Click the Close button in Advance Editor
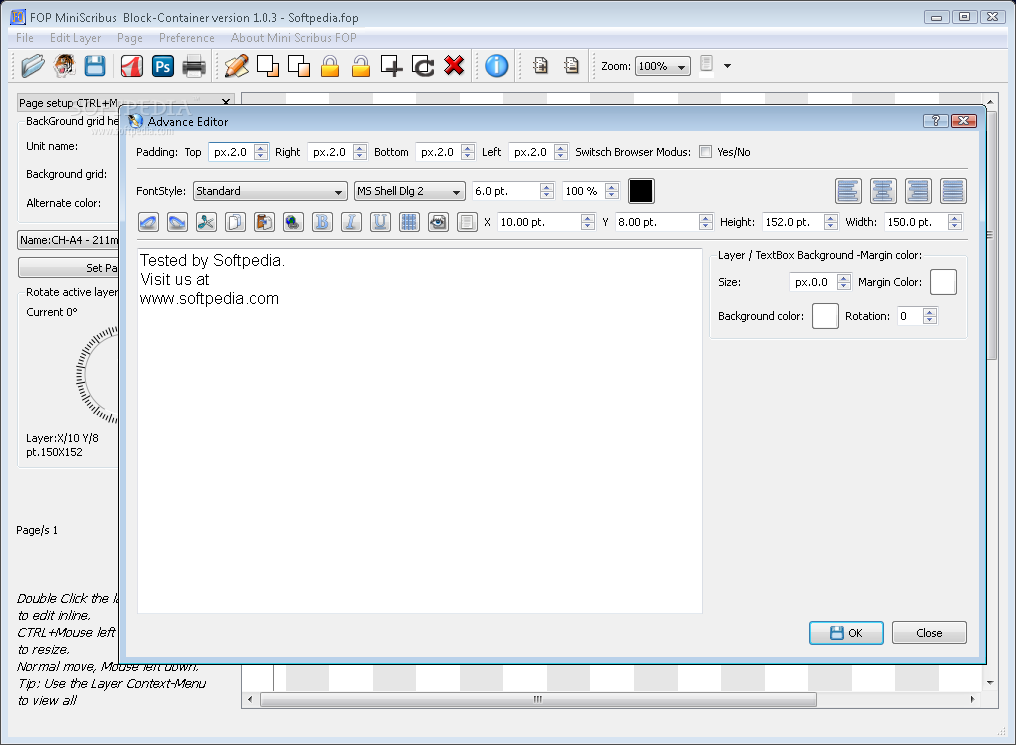 [x=929, y=633]
